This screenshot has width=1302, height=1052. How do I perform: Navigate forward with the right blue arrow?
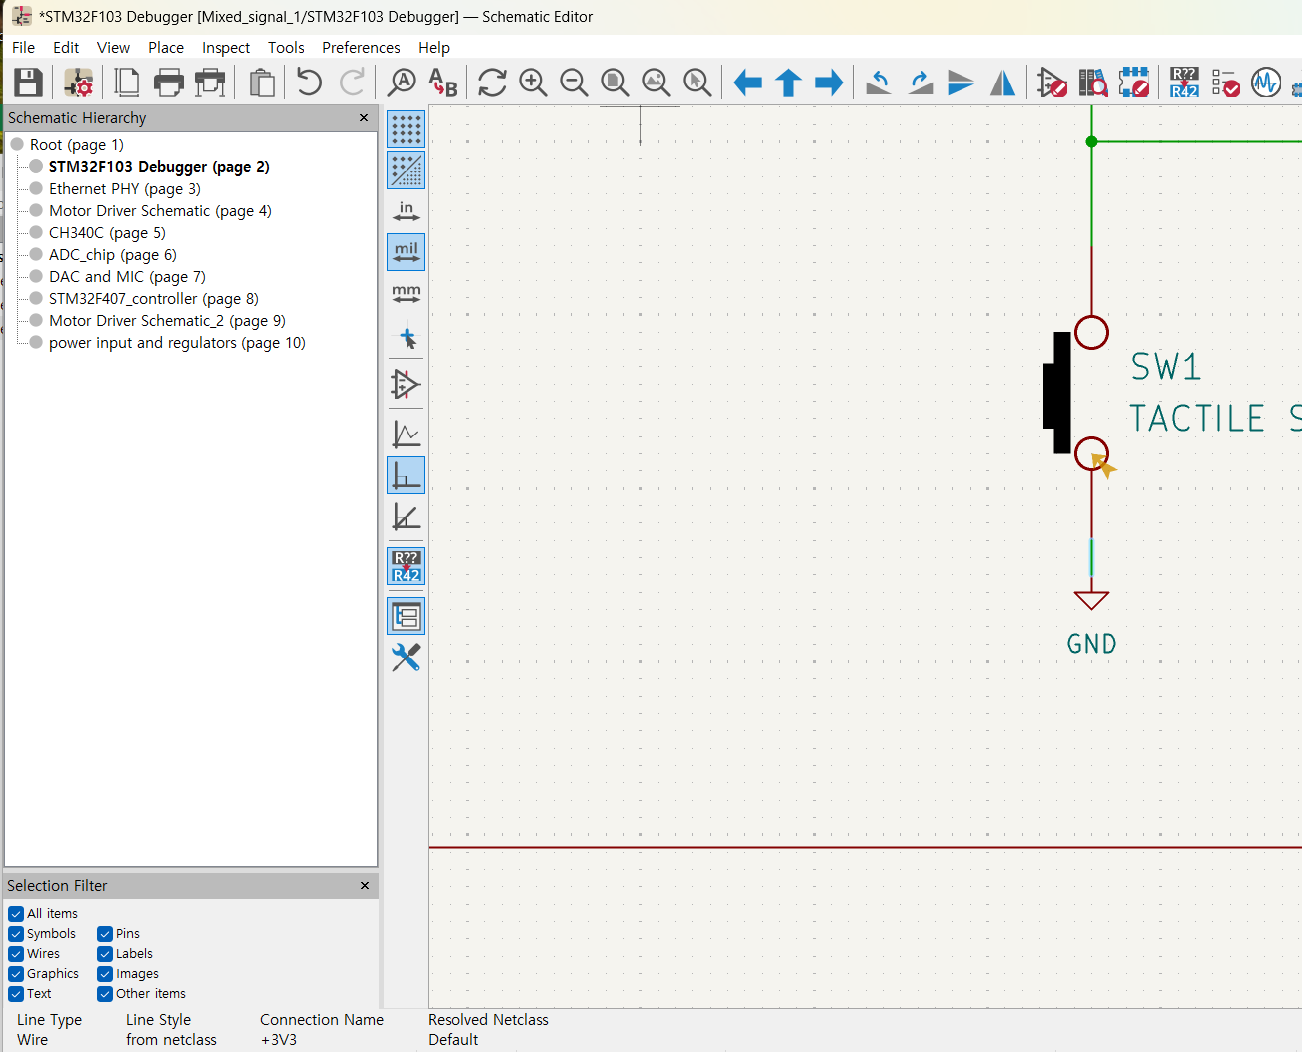point(829,82)
